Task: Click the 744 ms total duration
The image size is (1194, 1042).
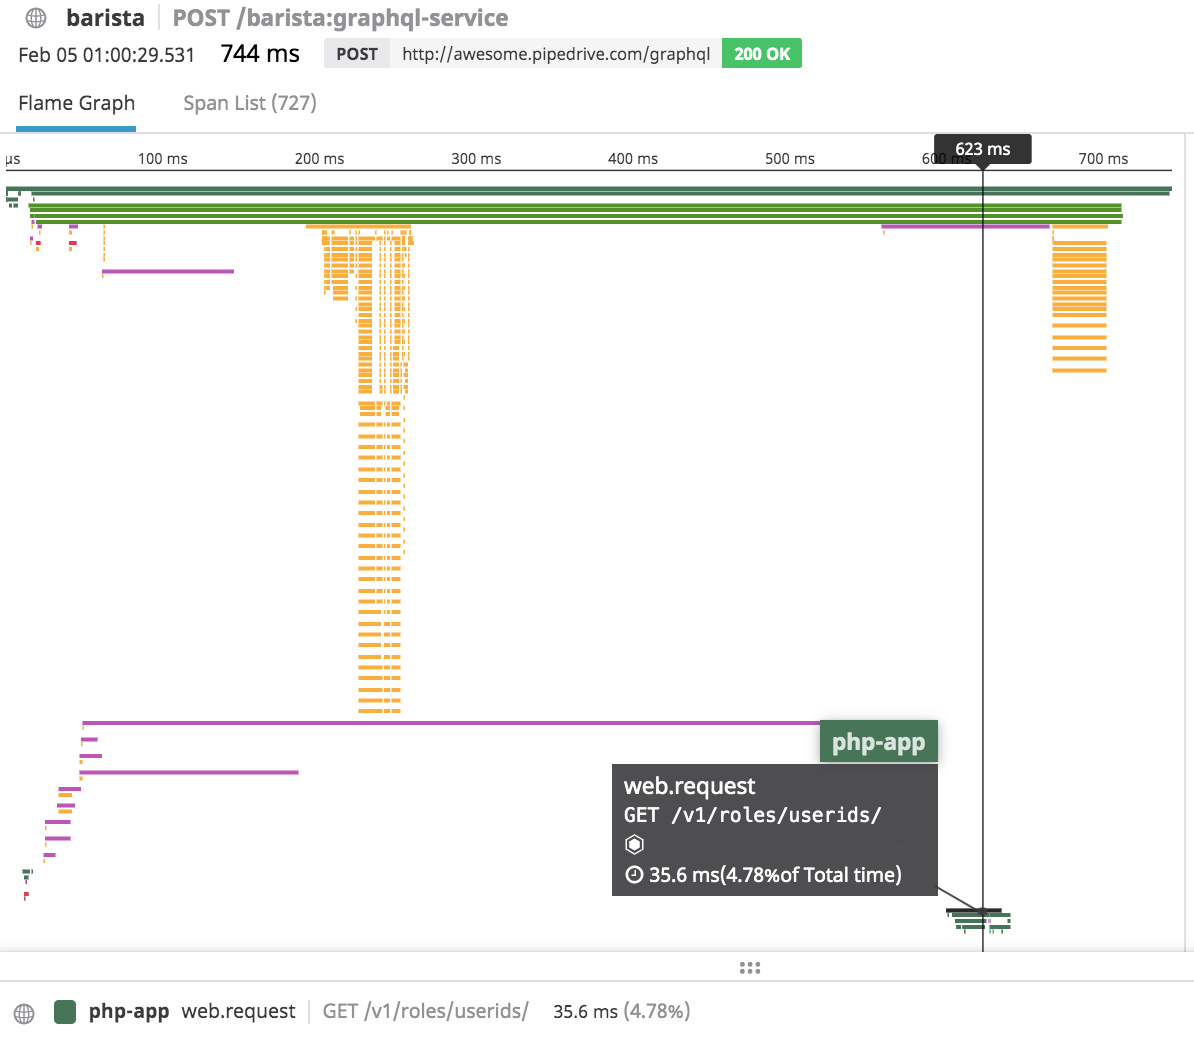Action: tap(260, 53)
